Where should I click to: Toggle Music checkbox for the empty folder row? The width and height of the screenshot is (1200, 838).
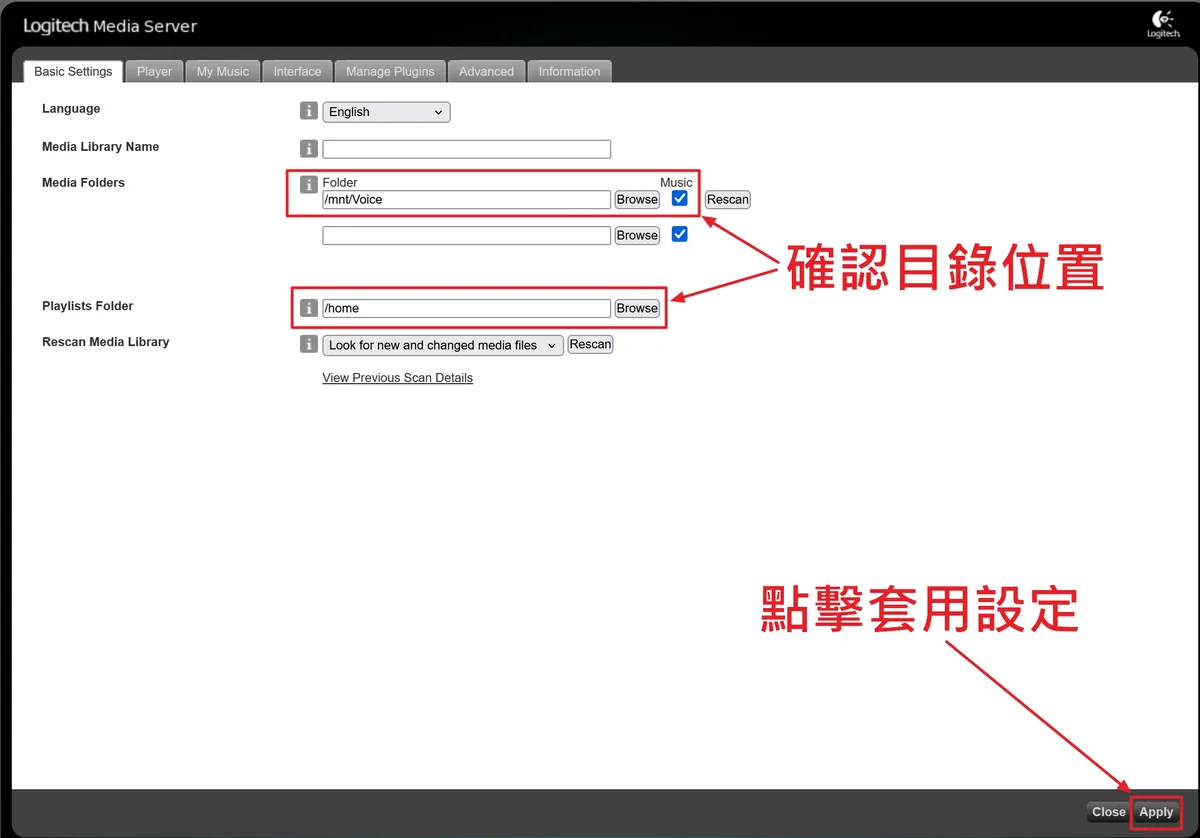point(680,234)
